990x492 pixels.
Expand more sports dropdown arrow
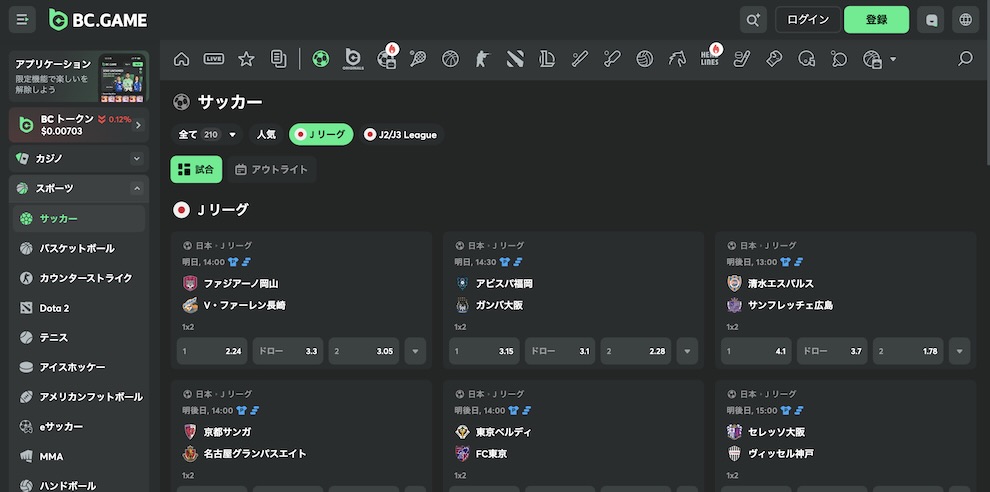(893, 59)
